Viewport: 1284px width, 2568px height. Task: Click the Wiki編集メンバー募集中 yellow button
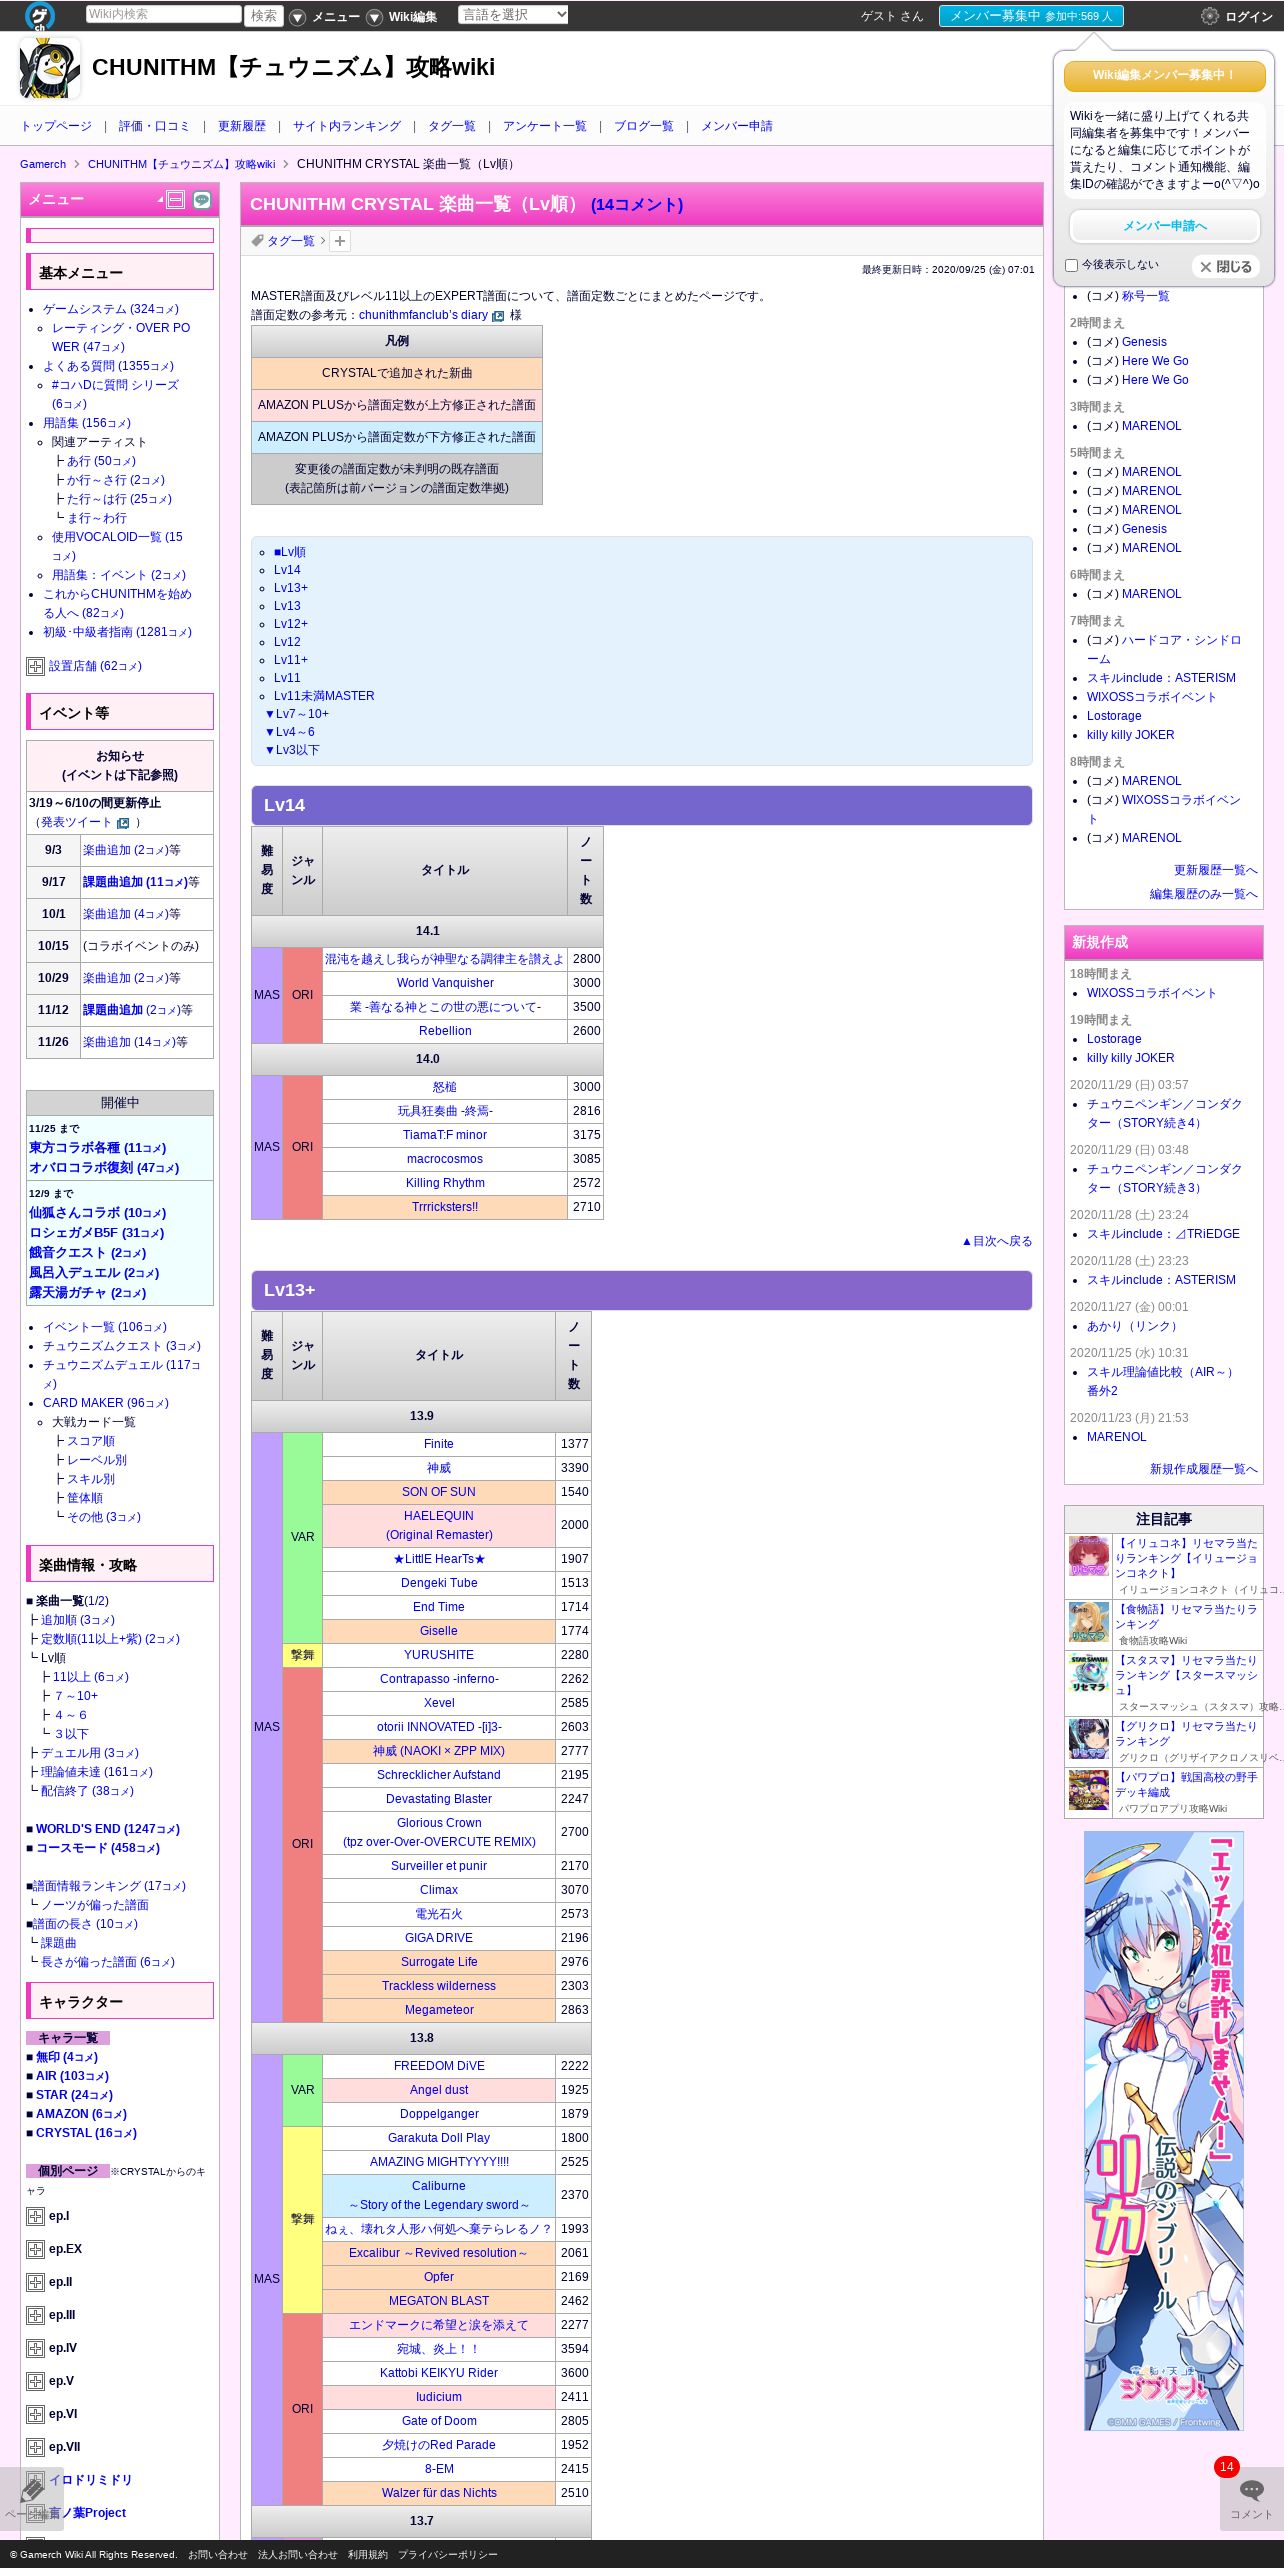(x=1164, y=75)
